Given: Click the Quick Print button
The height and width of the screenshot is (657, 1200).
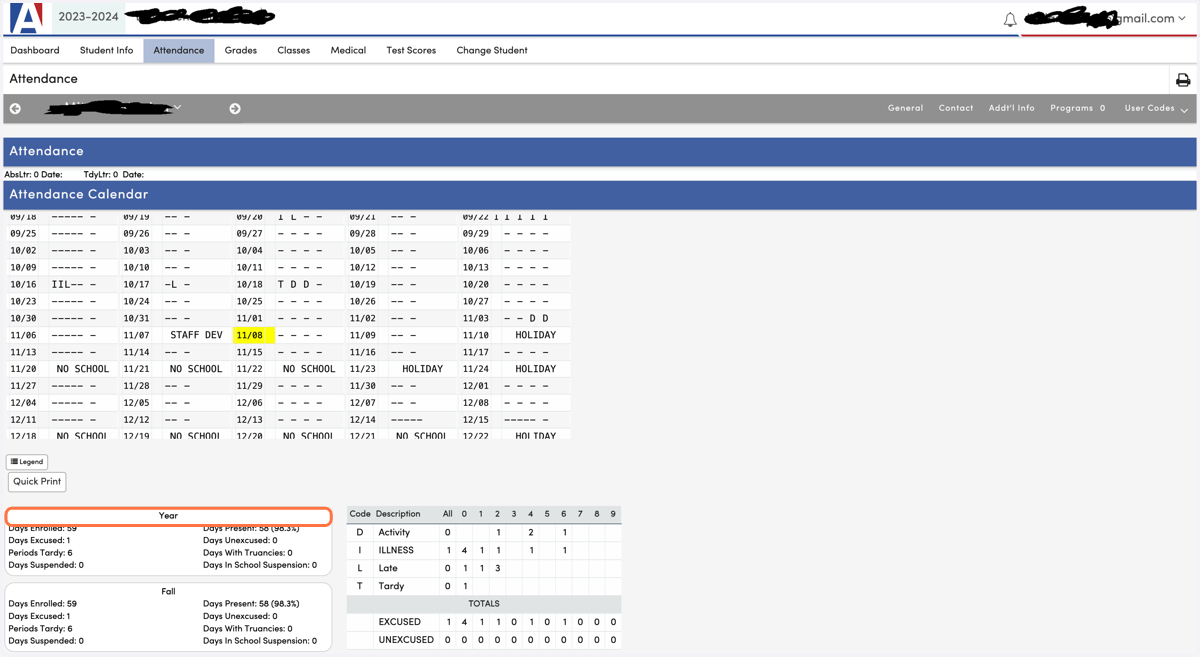Looking at the screenshot, I should tap(37, 482).
